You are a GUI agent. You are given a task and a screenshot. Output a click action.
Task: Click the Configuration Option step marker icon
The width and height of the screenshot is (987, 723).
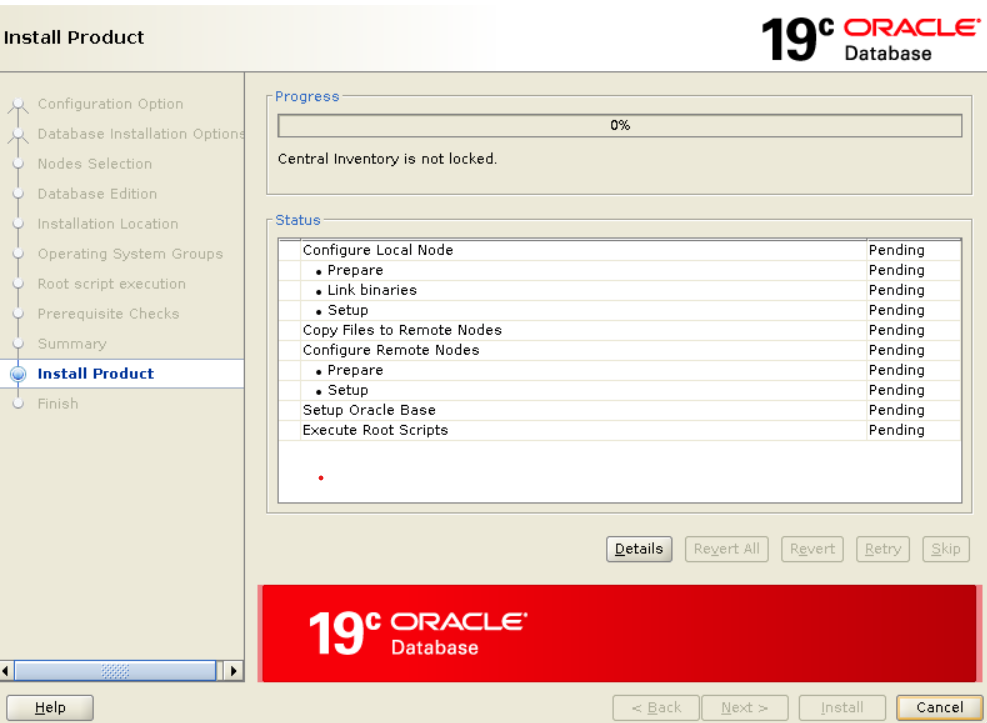click(18, 106)
